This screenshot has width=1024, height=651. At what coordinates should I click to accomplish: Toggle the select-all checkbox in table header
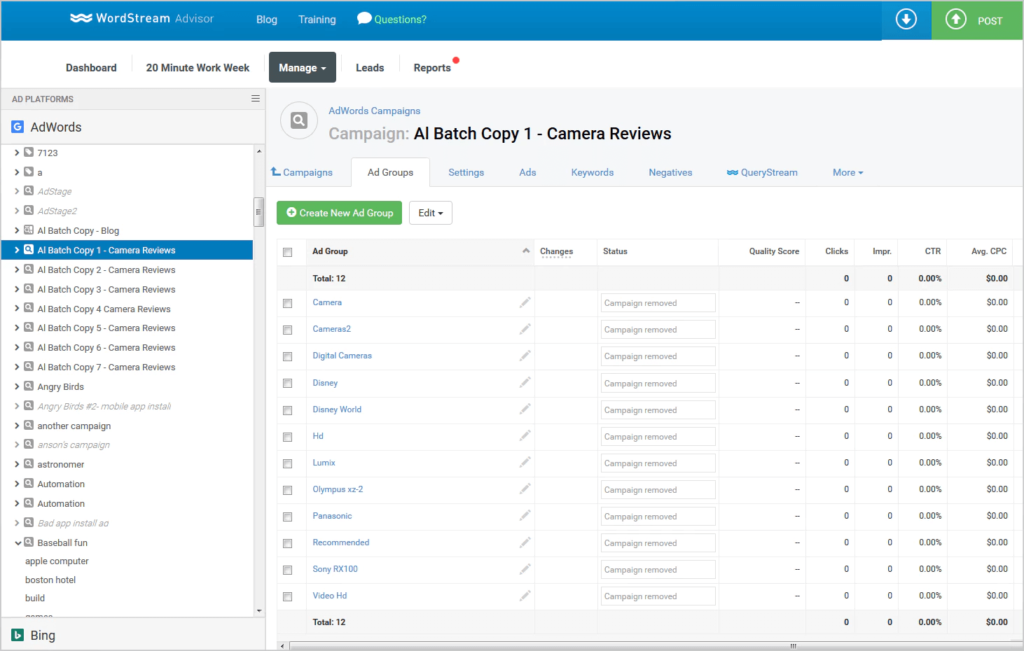point(288,252)
